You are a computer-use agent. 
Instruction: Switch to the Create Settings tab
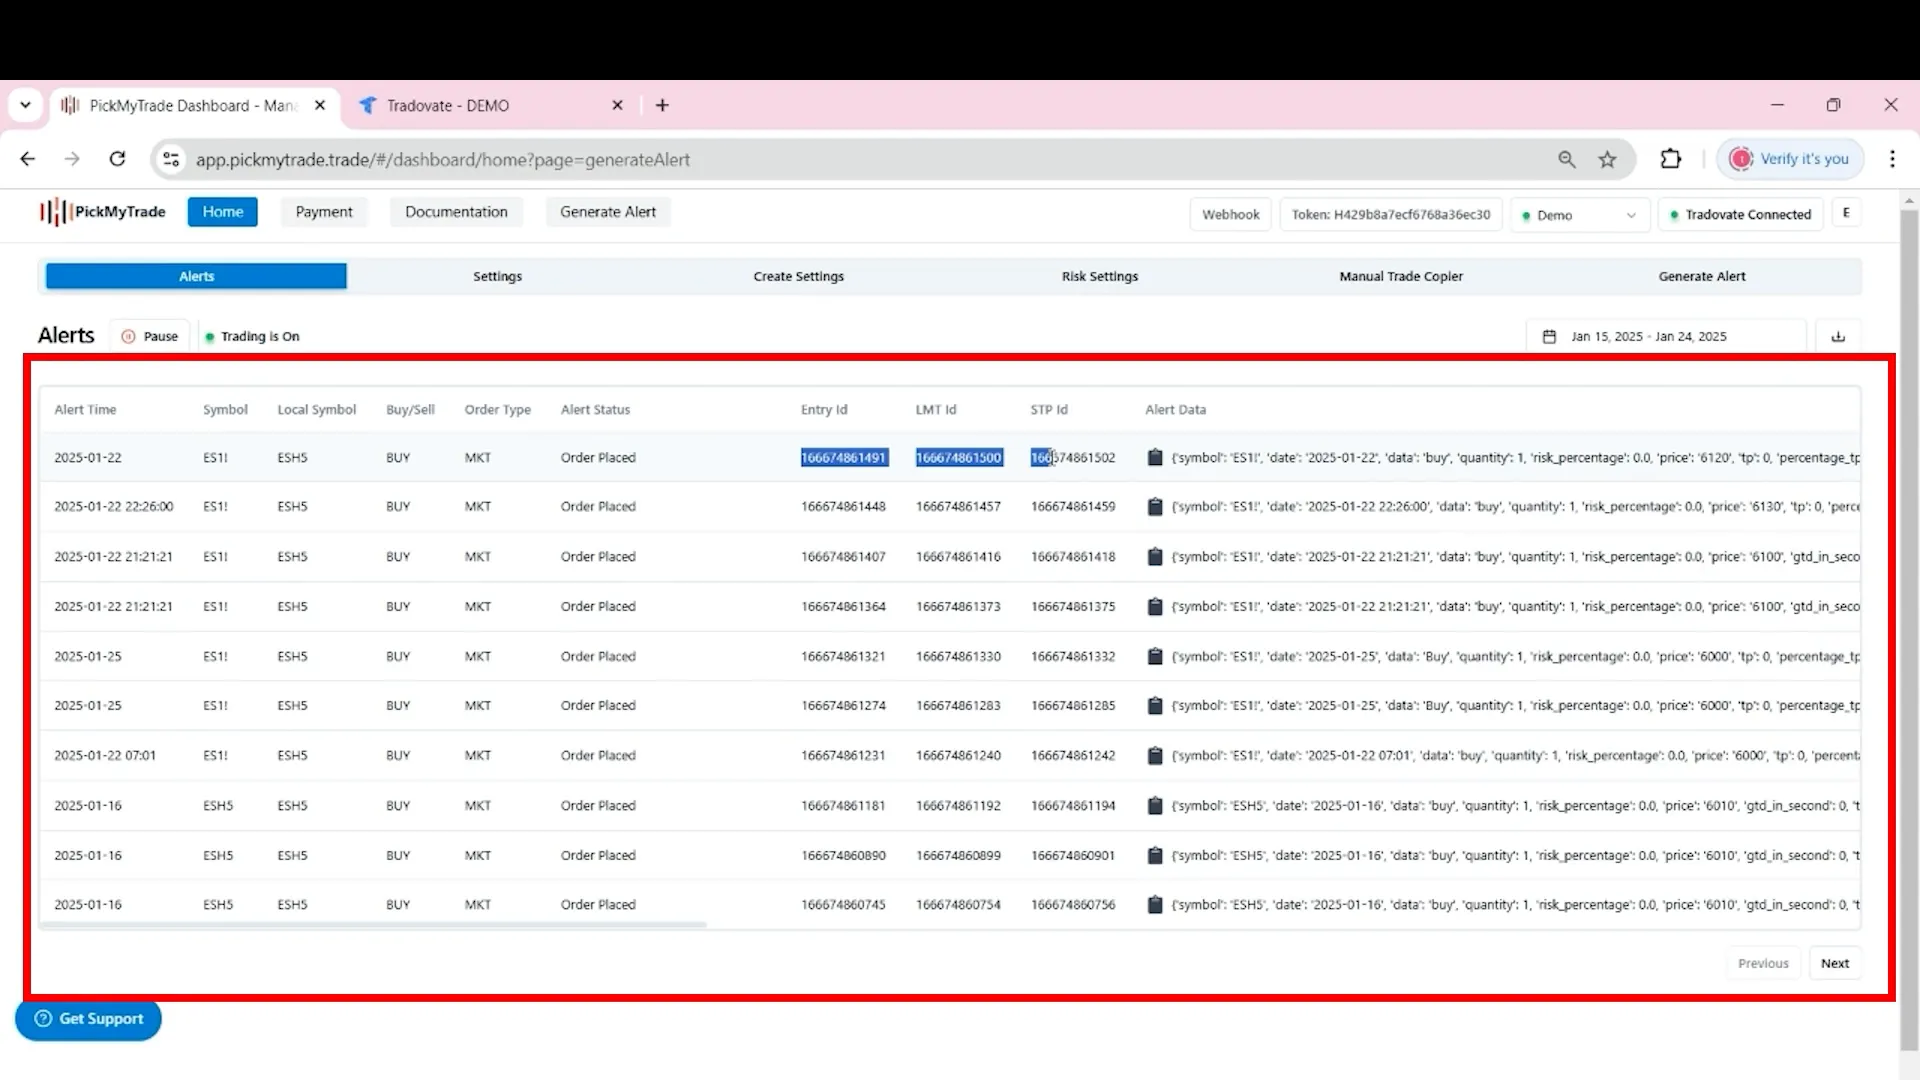pyautogui.click(x=799, y=276)
